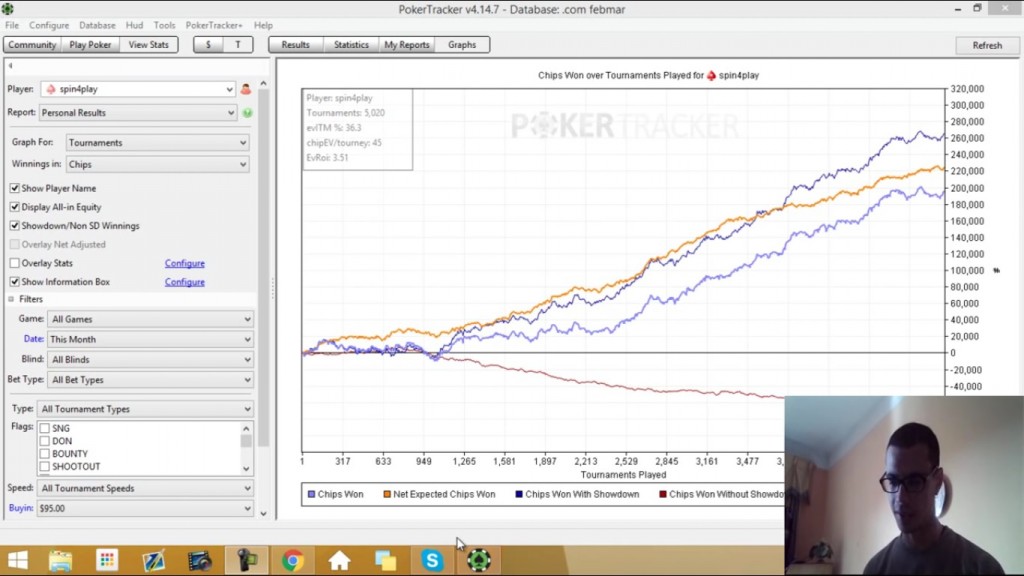Click the Refresh button
This screenshot has width=1024, height=576.
[987, 46]
